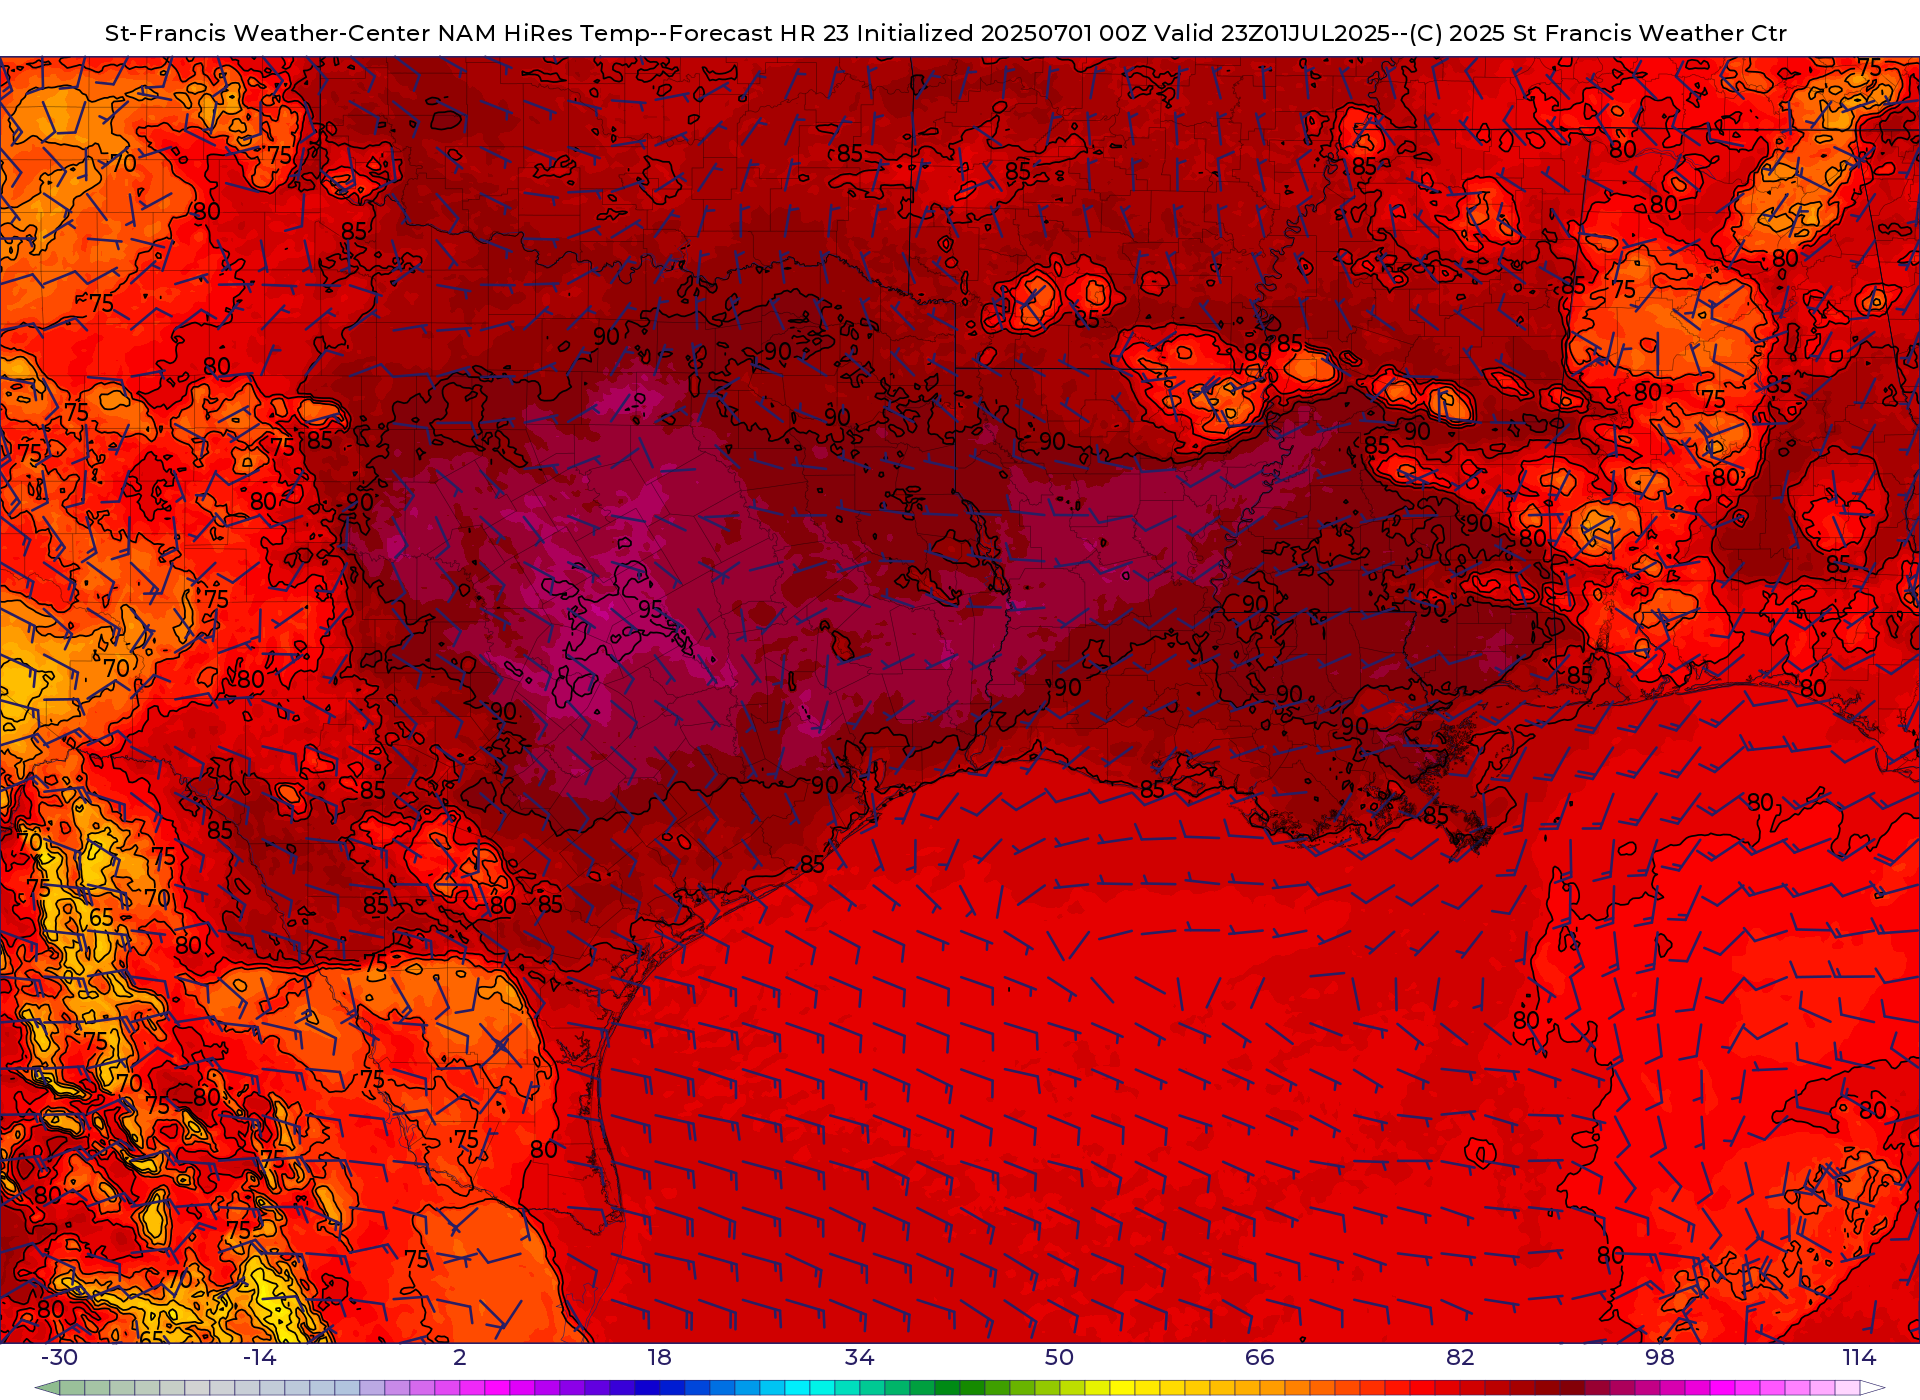Click the colorbar label "2"
This screenshot has width=1920, height=1400.
(x=460, y=1357)
